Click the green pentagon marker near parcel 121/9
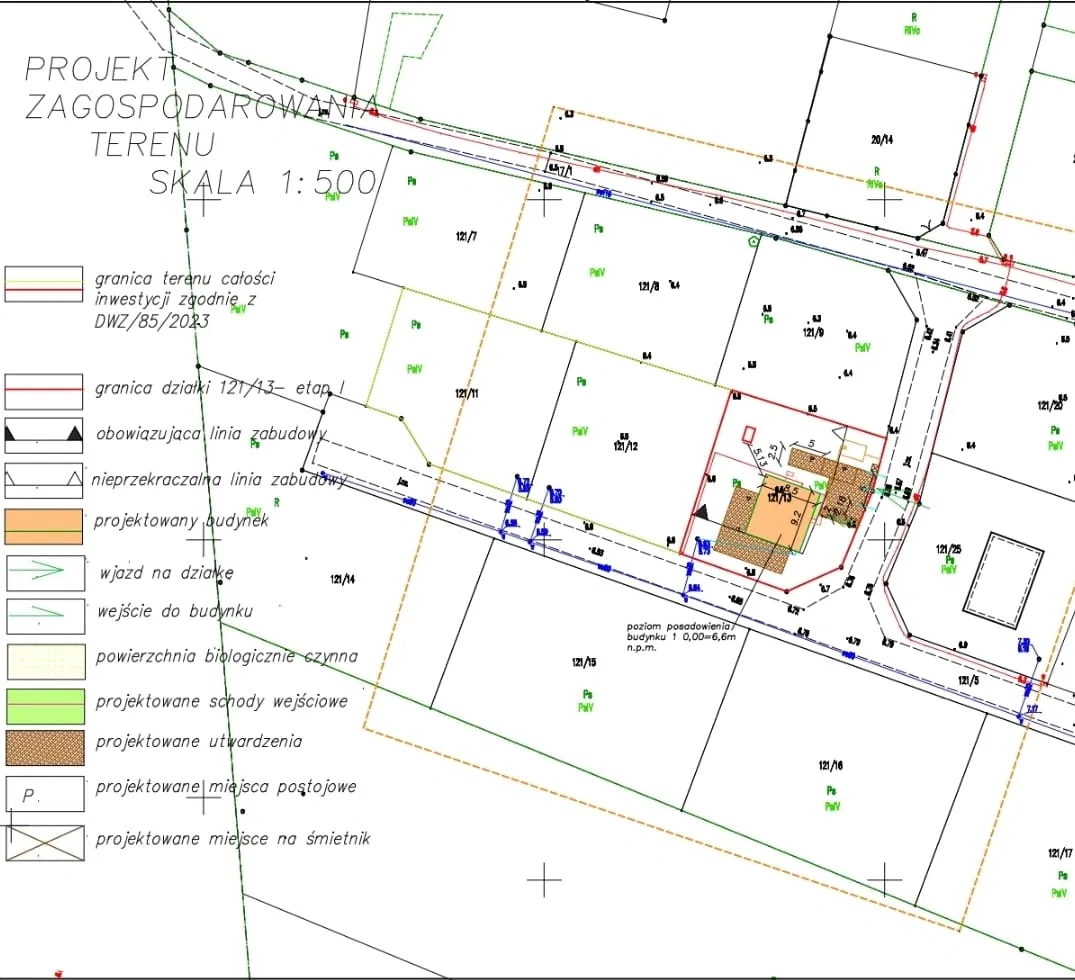 [754, 241]
